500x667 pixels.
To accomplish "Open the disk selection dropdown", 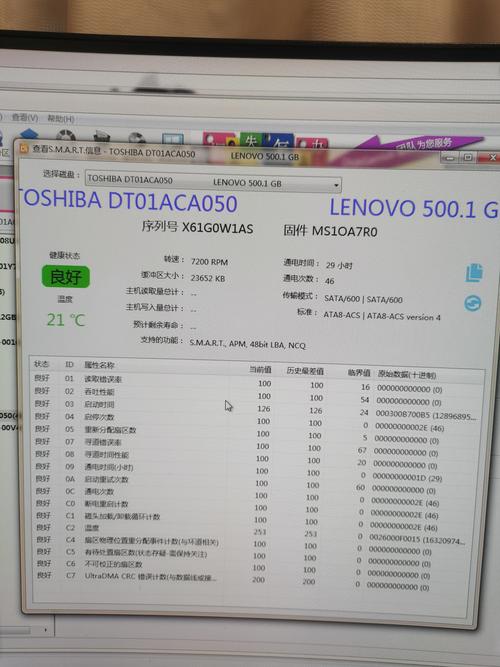I will pyautogui.click(x=213, y=182).
